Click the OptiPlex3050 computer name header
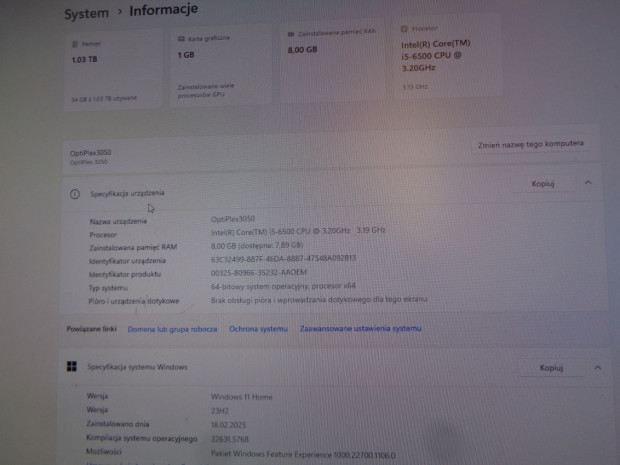 [x=91, y=153]
